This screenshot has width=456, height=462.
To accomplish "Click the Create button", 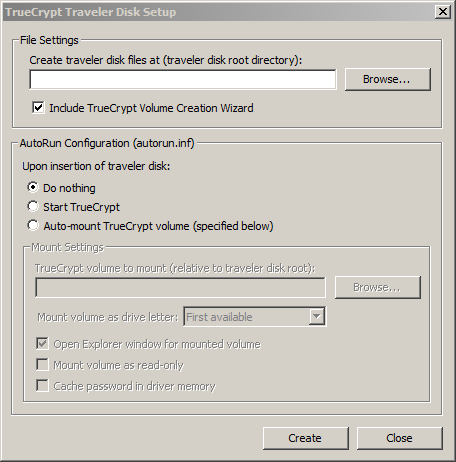I will coord(306,438).
